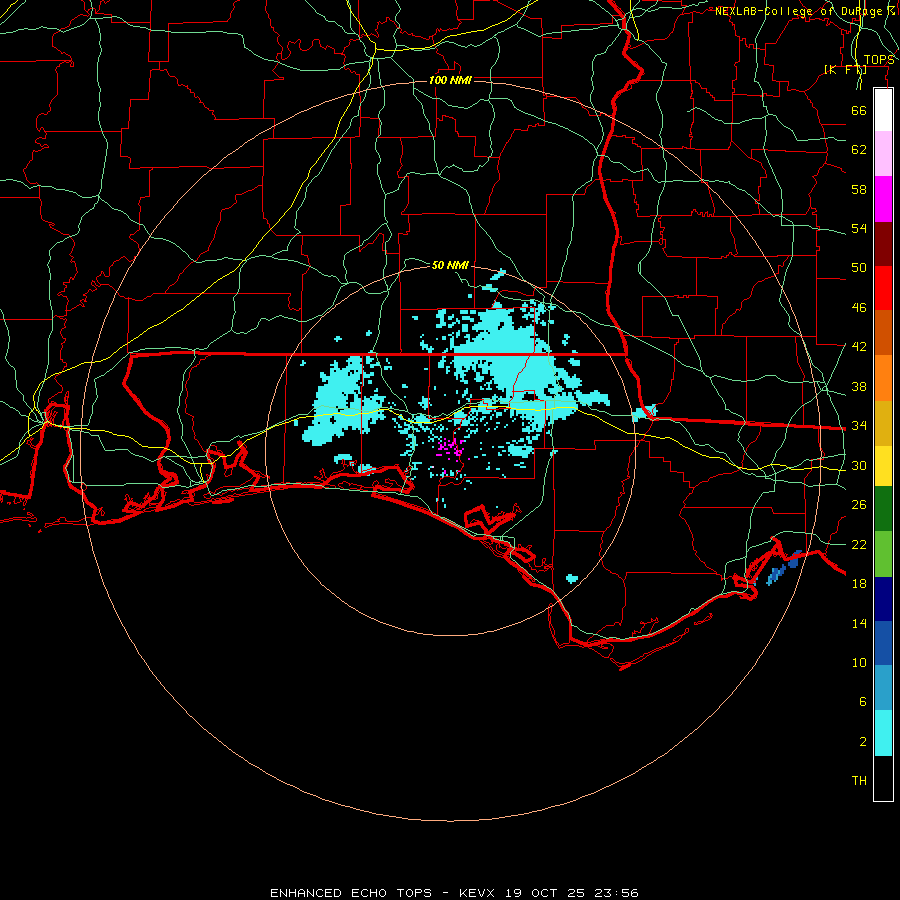Click the orange legend swatch above 38
This screenshot has height=900, width=900.
pyautogui.click(x=883, y=378)
